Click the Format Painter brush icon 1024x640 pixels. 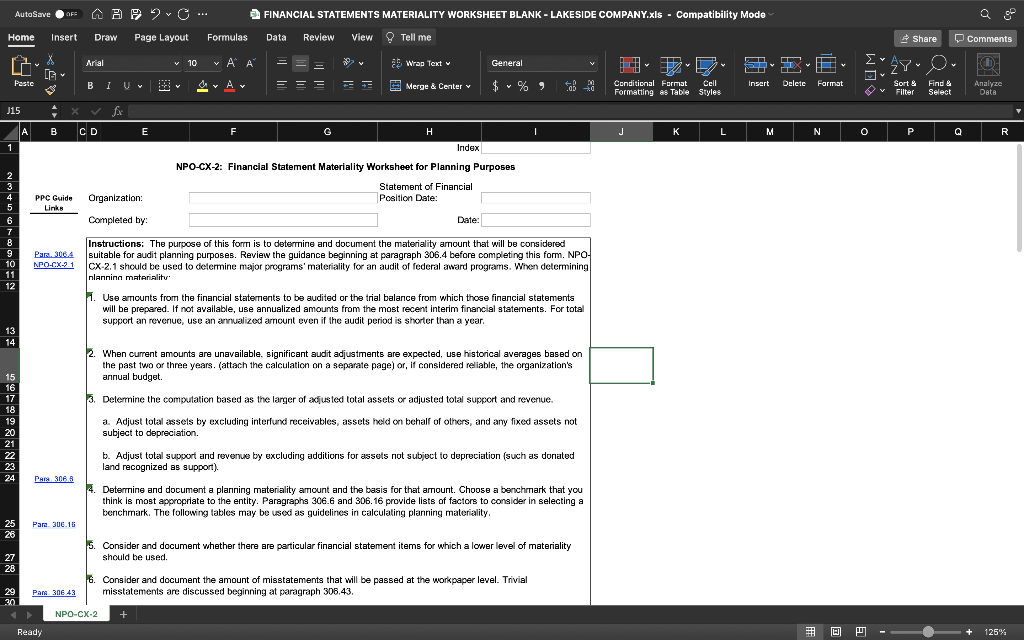click(50, 90)
